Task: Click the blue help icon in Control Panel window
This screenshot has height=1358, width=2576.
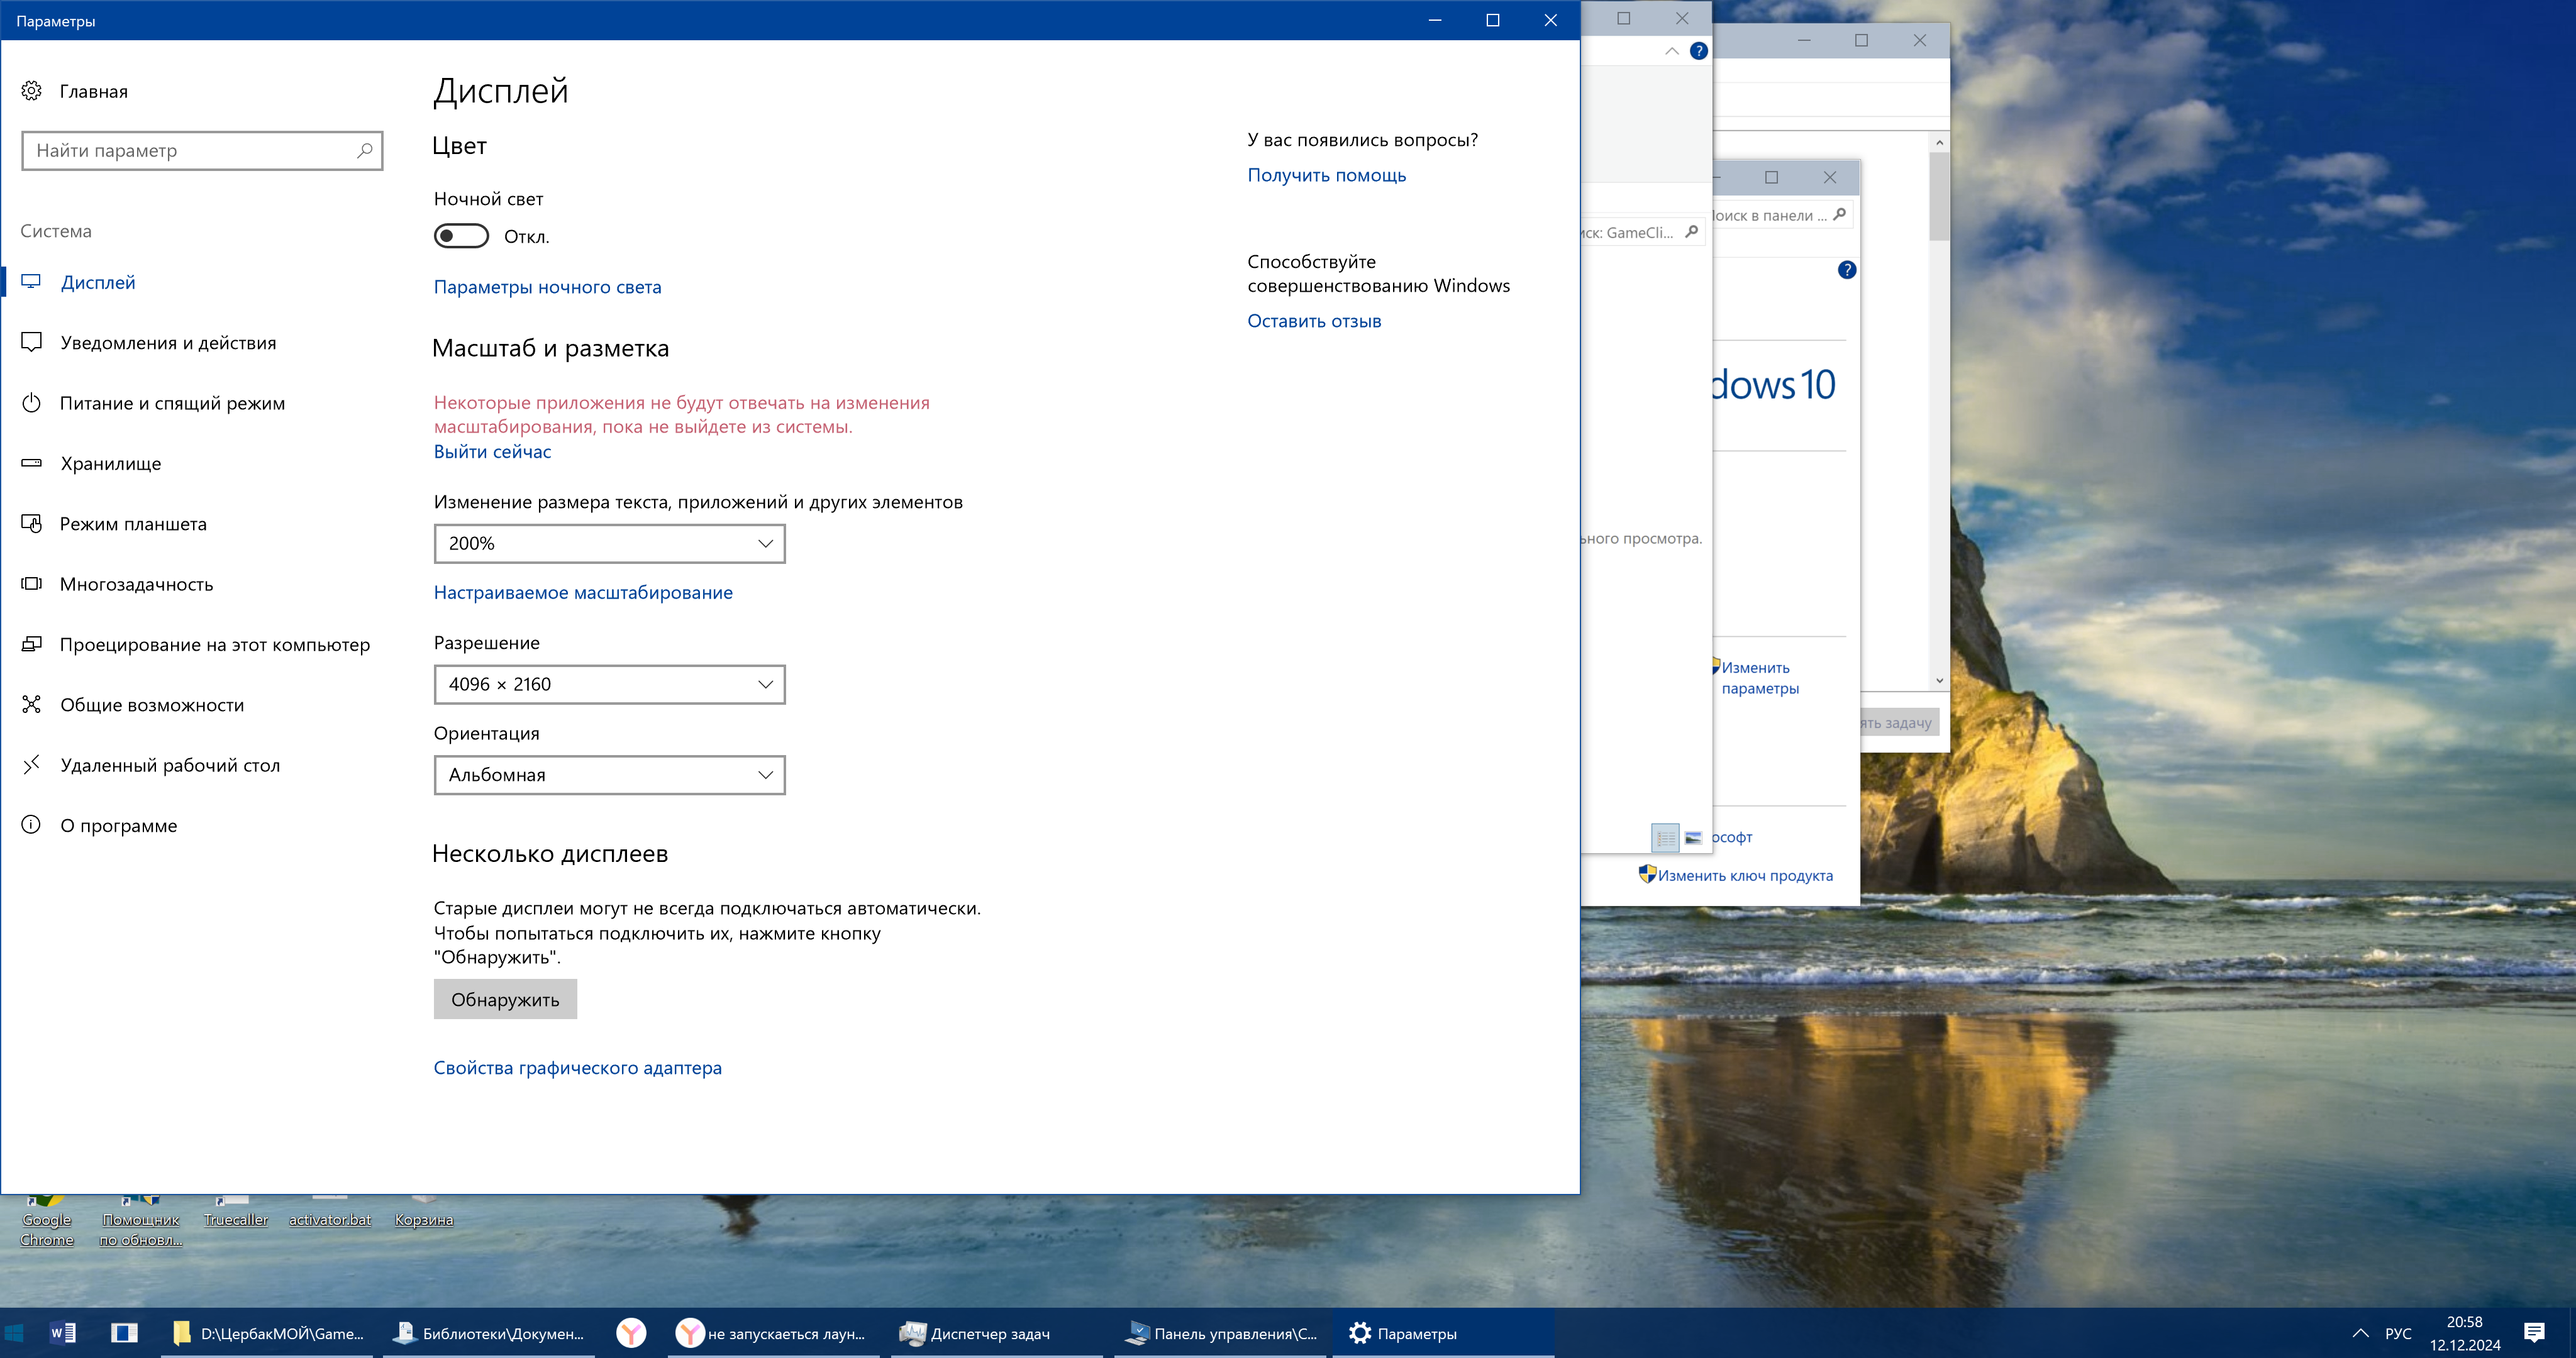Action: point(1846,270)
